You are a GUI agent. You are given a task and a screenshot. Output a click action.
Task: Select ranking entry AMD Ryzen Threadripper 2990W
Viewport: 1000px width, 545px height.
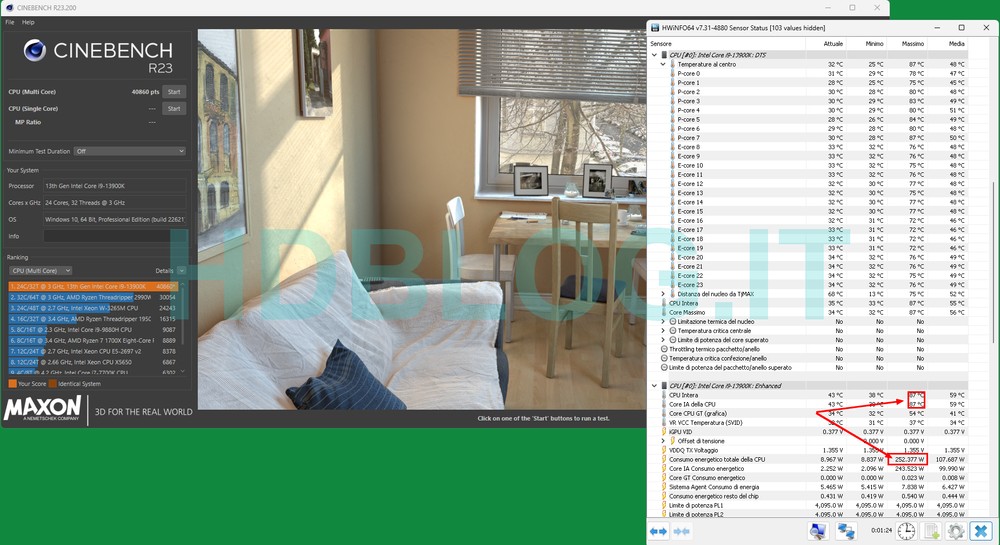pyautogui.click(x=93, y=297)
